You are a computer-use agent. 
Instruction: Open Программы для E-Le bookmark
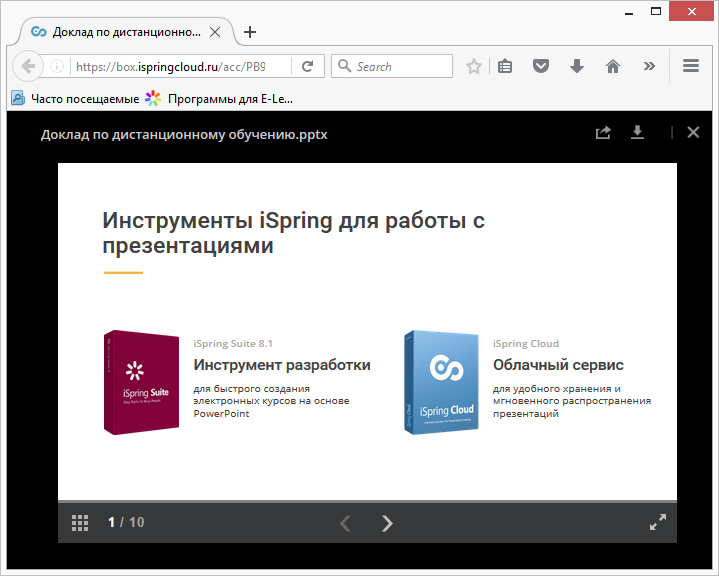coord(219,99)
